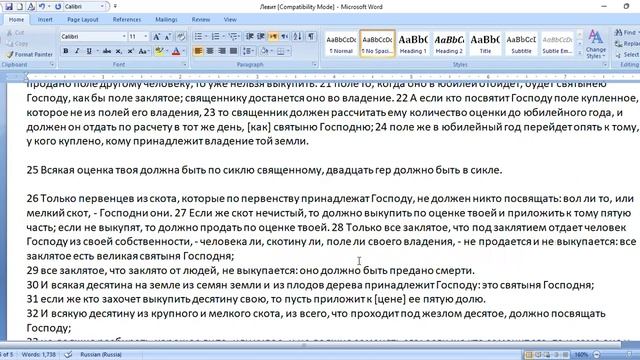
Task: Open the Page Layout tab
Action: pyautogui.click(x=83, y=20)
